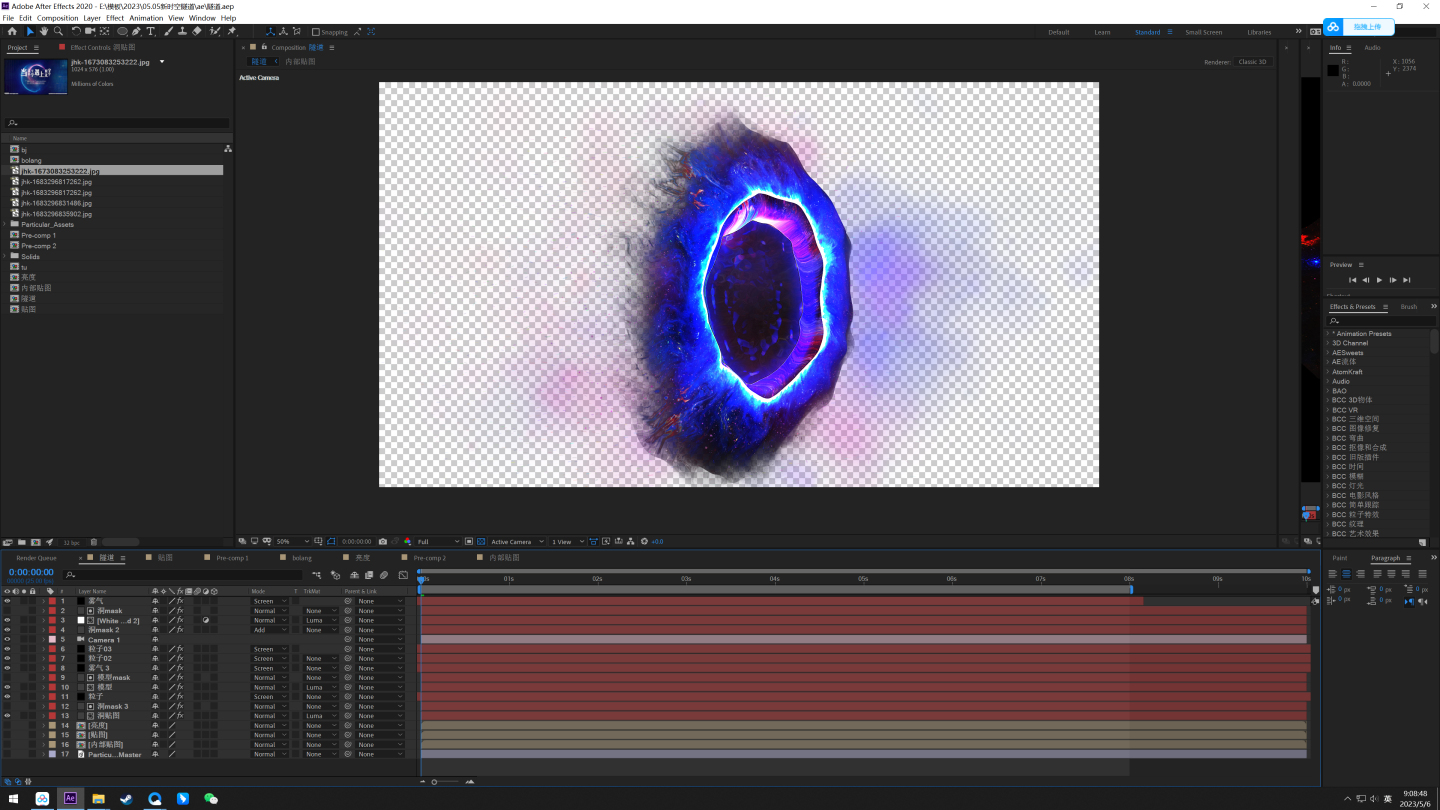This screenshot has width=1440, height=810.
Task: Open the Animation menu
Action: click(x=146, y=18)
